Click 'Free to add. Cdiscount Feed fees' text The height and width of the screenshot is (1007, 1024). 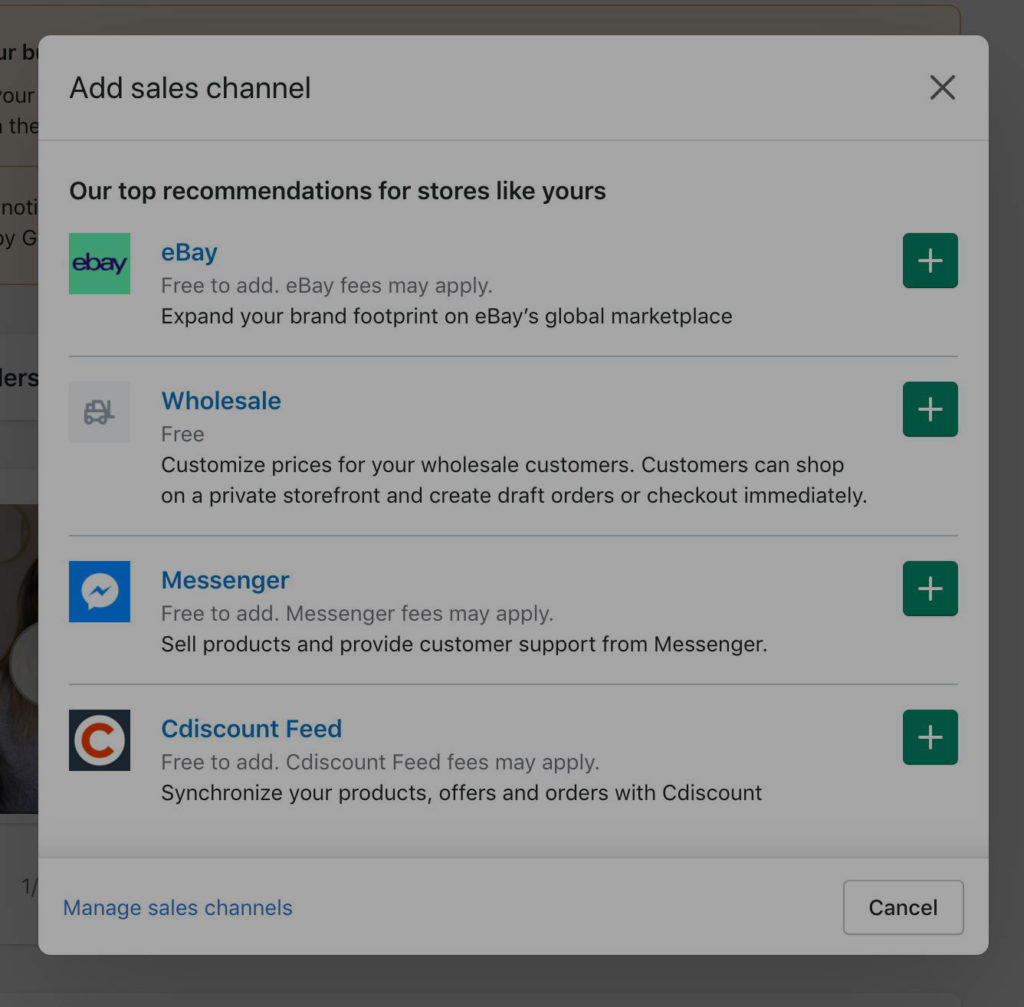coord(380,762)
